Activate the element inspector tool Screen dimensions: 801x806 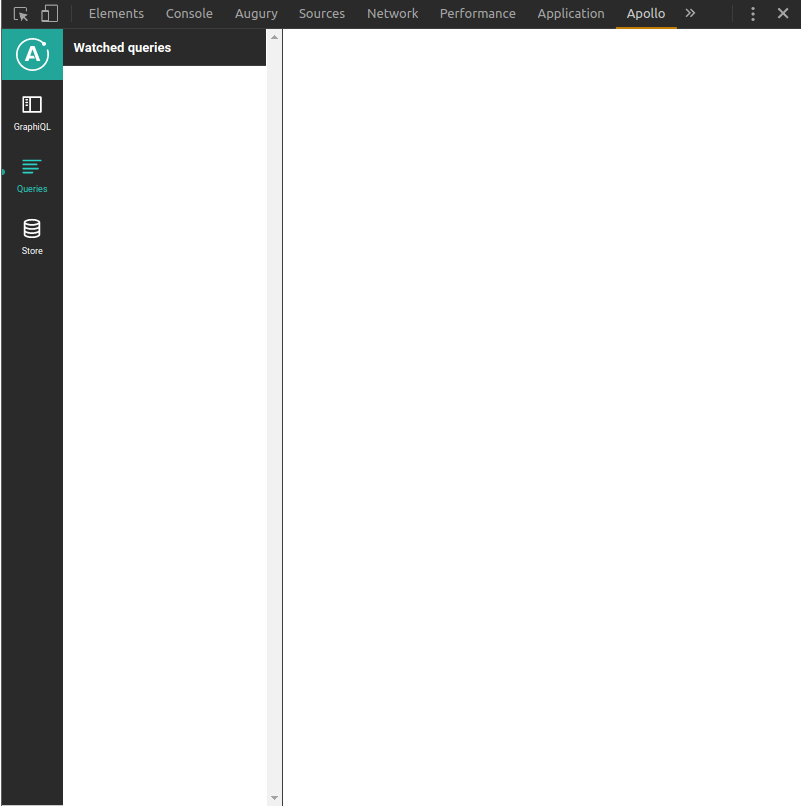click(x=20, y=13)
